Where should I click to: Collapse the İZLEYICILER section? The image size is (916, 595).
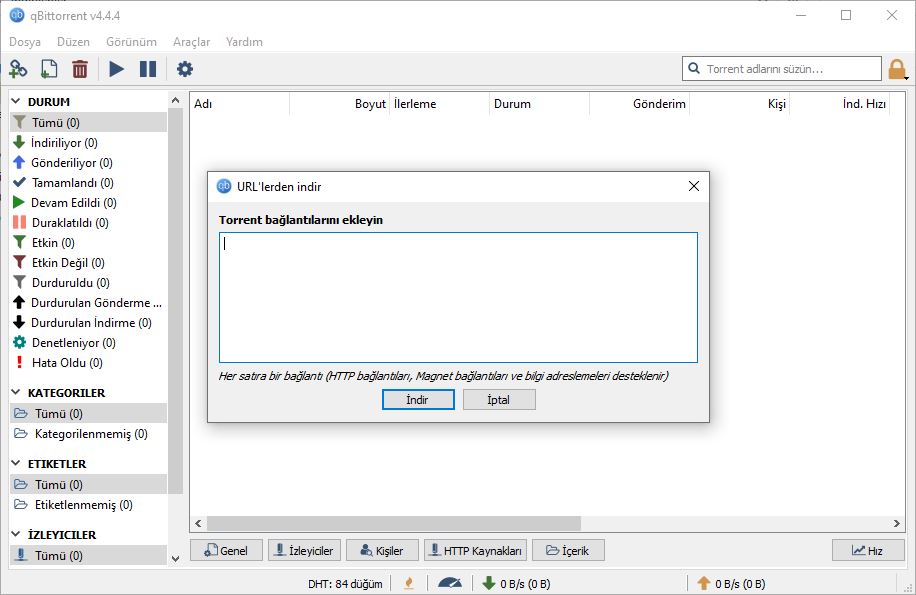tap(16, 534)
